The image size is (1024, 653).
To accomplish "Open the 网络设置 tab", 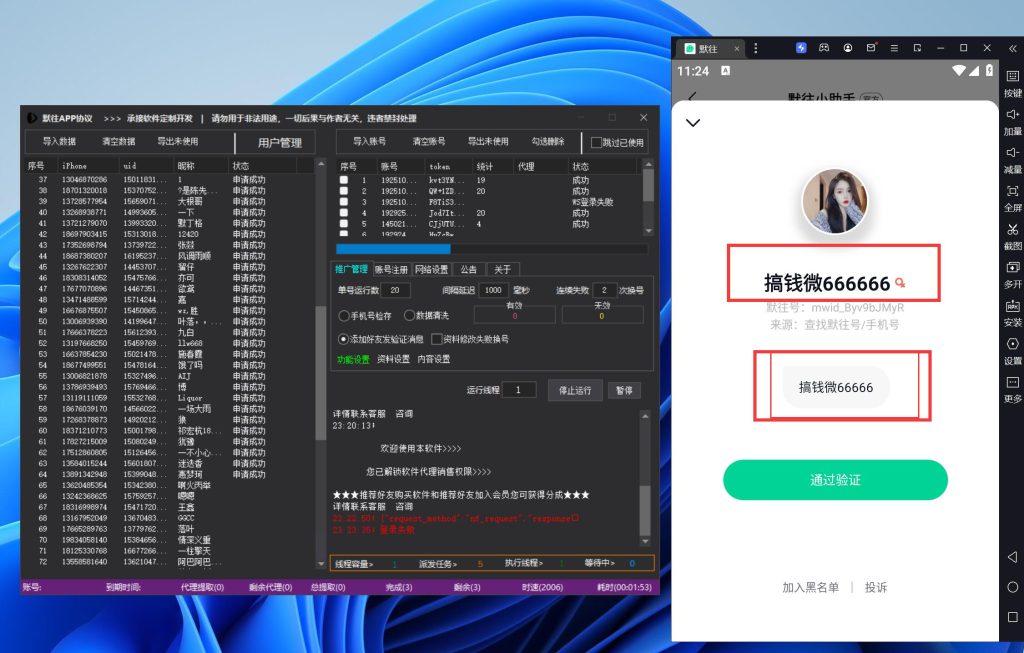I will coord(431,269).
